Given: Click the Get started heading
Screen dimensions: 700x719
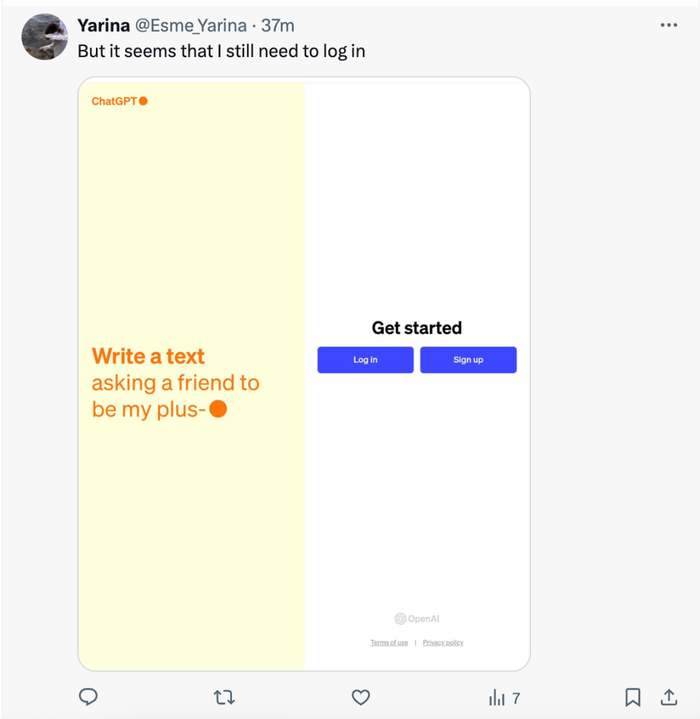Looking at the screenshot, I should point(417,328).
